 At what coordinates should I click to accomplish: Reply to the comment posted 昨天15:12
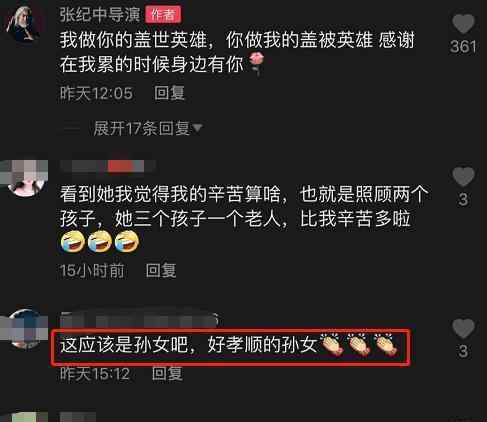point(167,373)
